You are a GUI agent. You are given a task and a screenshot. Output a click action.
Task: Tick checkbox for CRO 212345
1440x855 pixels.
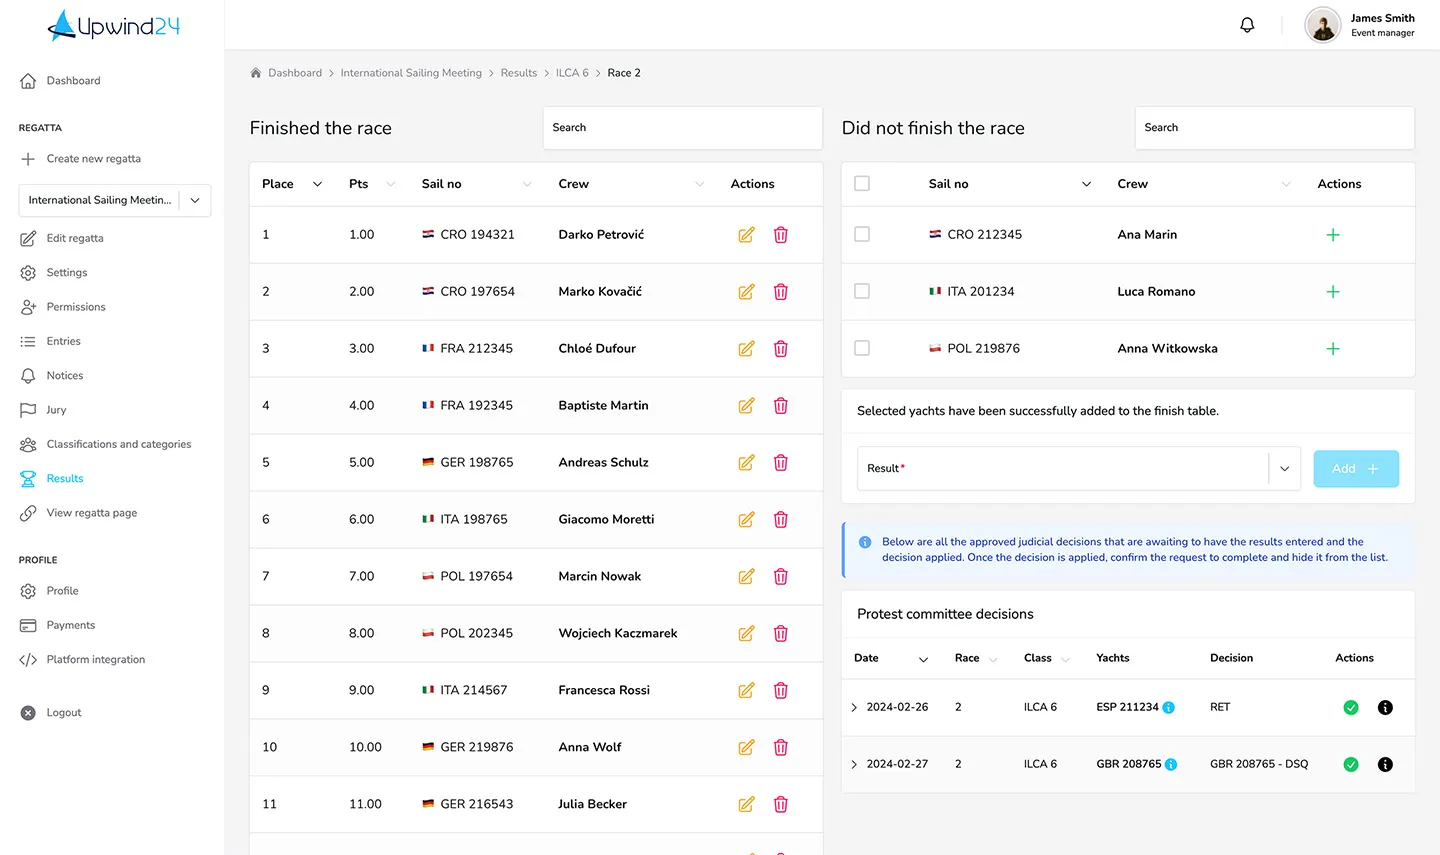(x=862, y=234)
